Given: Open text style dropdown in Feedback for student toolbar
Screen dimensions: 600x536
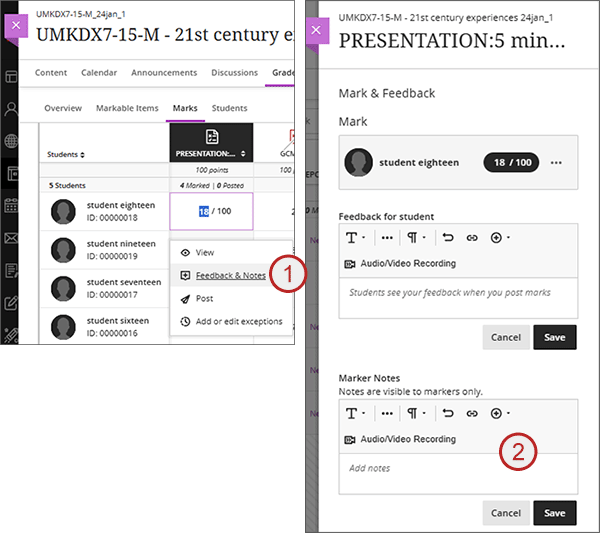Looking at the screenshot, I should (x=355, y=238).
